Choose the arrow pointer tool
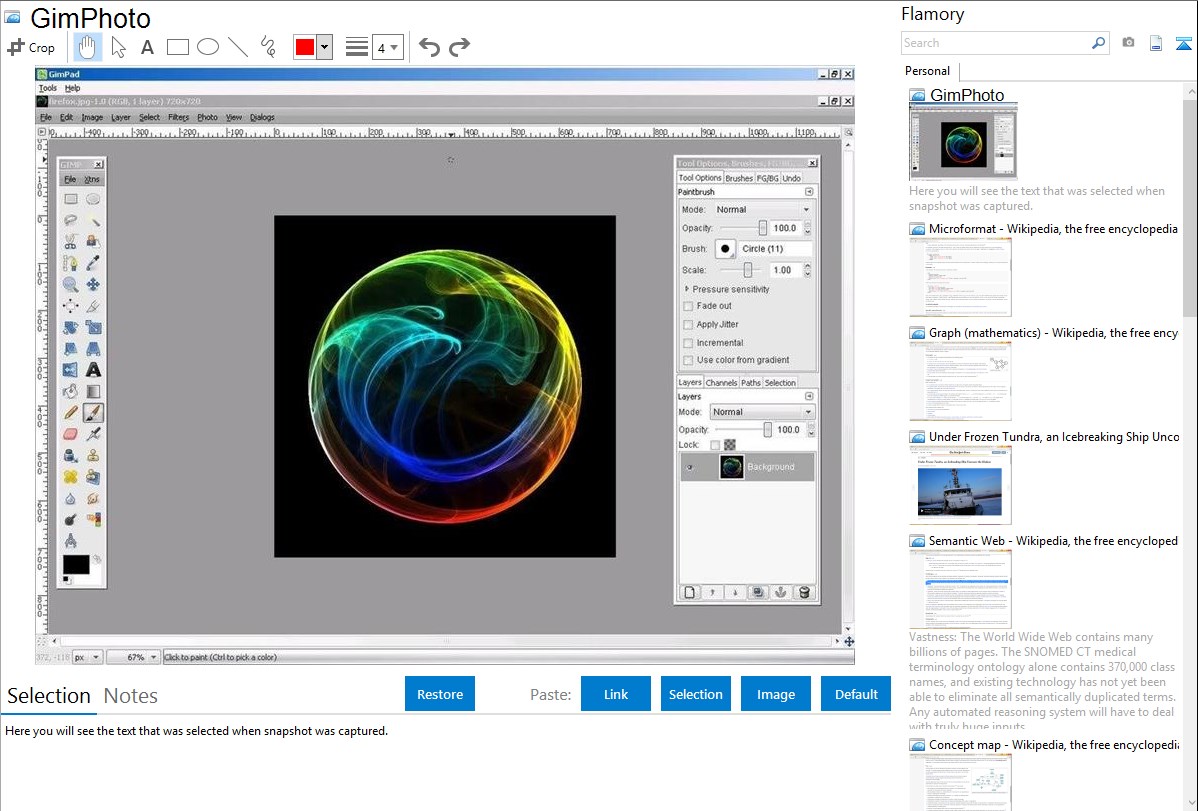Viewport: 1198px width, 811px height. [x=118, y=47]
